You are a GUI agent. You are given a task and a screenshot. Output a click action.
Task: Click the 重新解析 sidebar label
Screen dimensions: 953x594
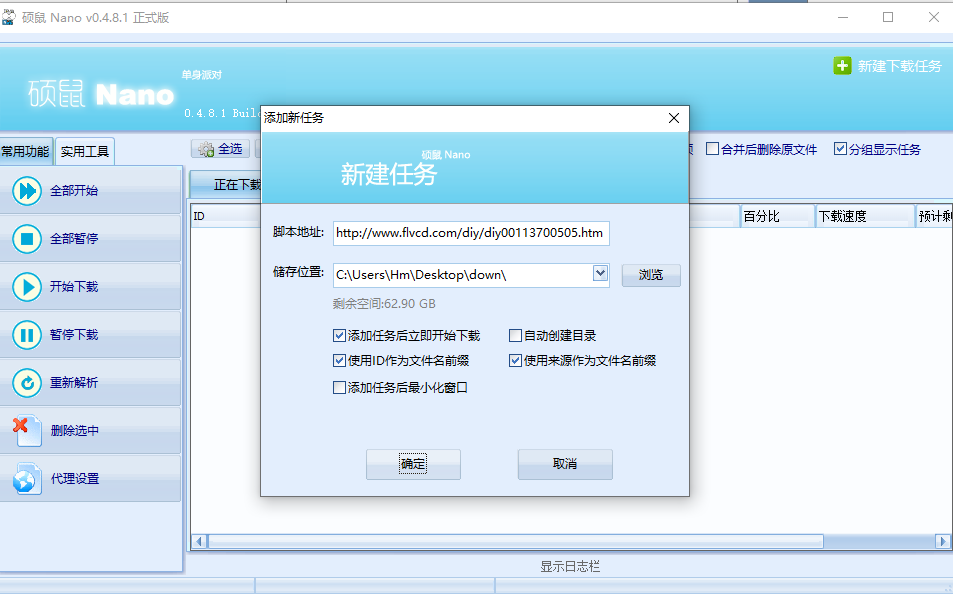coord(74,383)
